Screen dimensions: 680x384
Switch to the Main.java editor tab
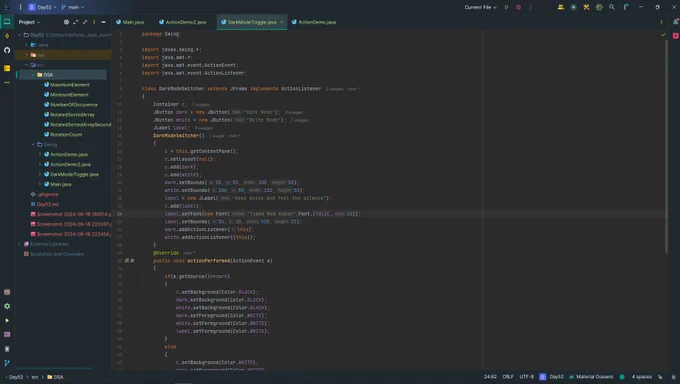[130, 22]
